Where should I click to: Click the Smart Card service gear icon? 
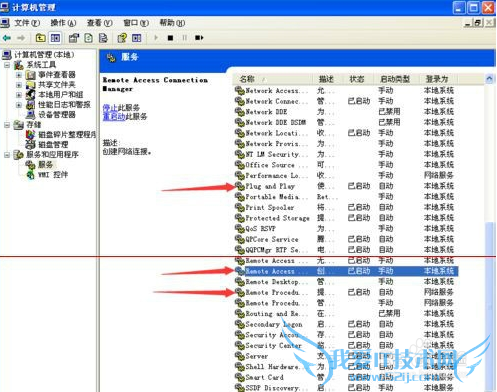239,377
